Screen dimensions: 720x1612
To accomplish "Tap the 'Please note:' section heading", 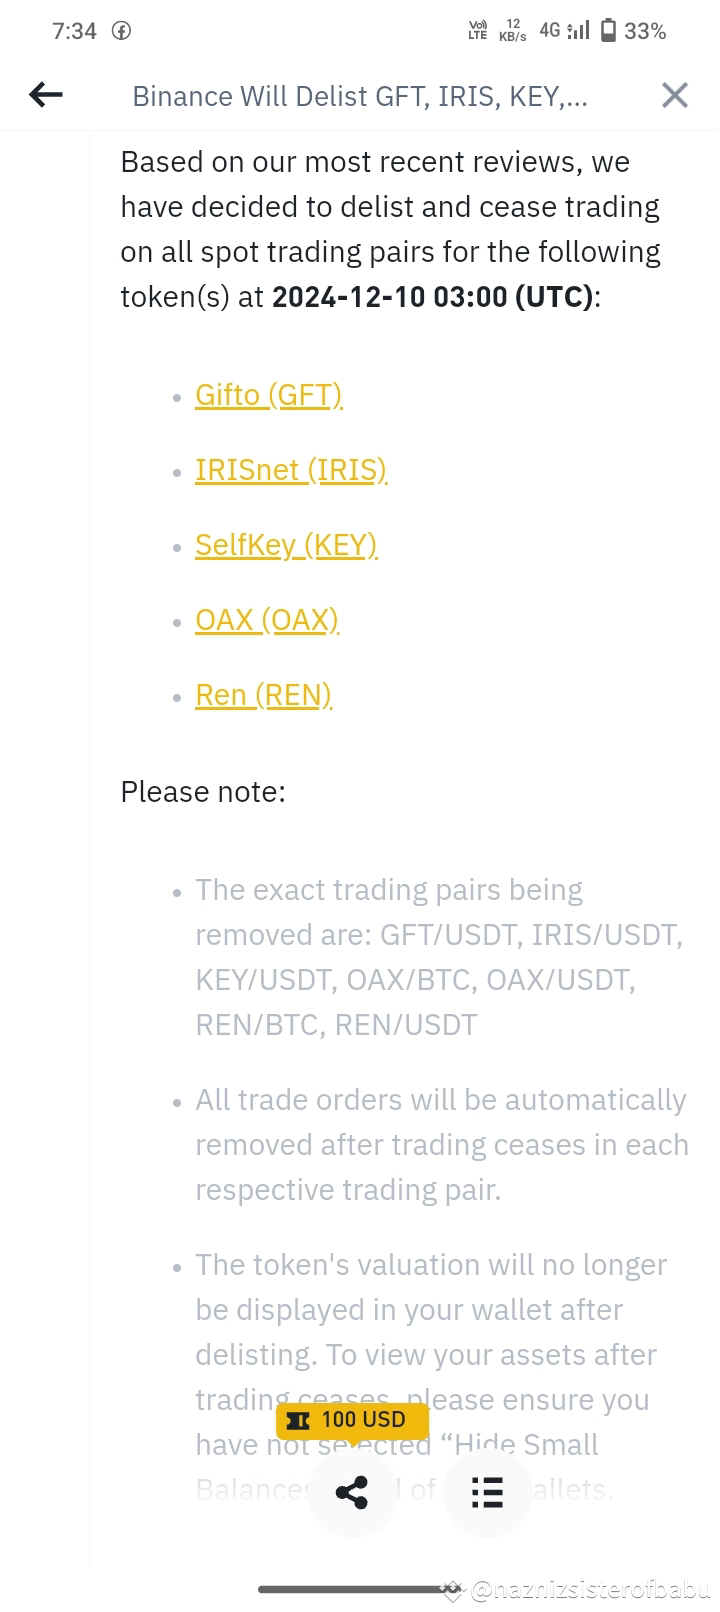I will click(x=203, y=791).
